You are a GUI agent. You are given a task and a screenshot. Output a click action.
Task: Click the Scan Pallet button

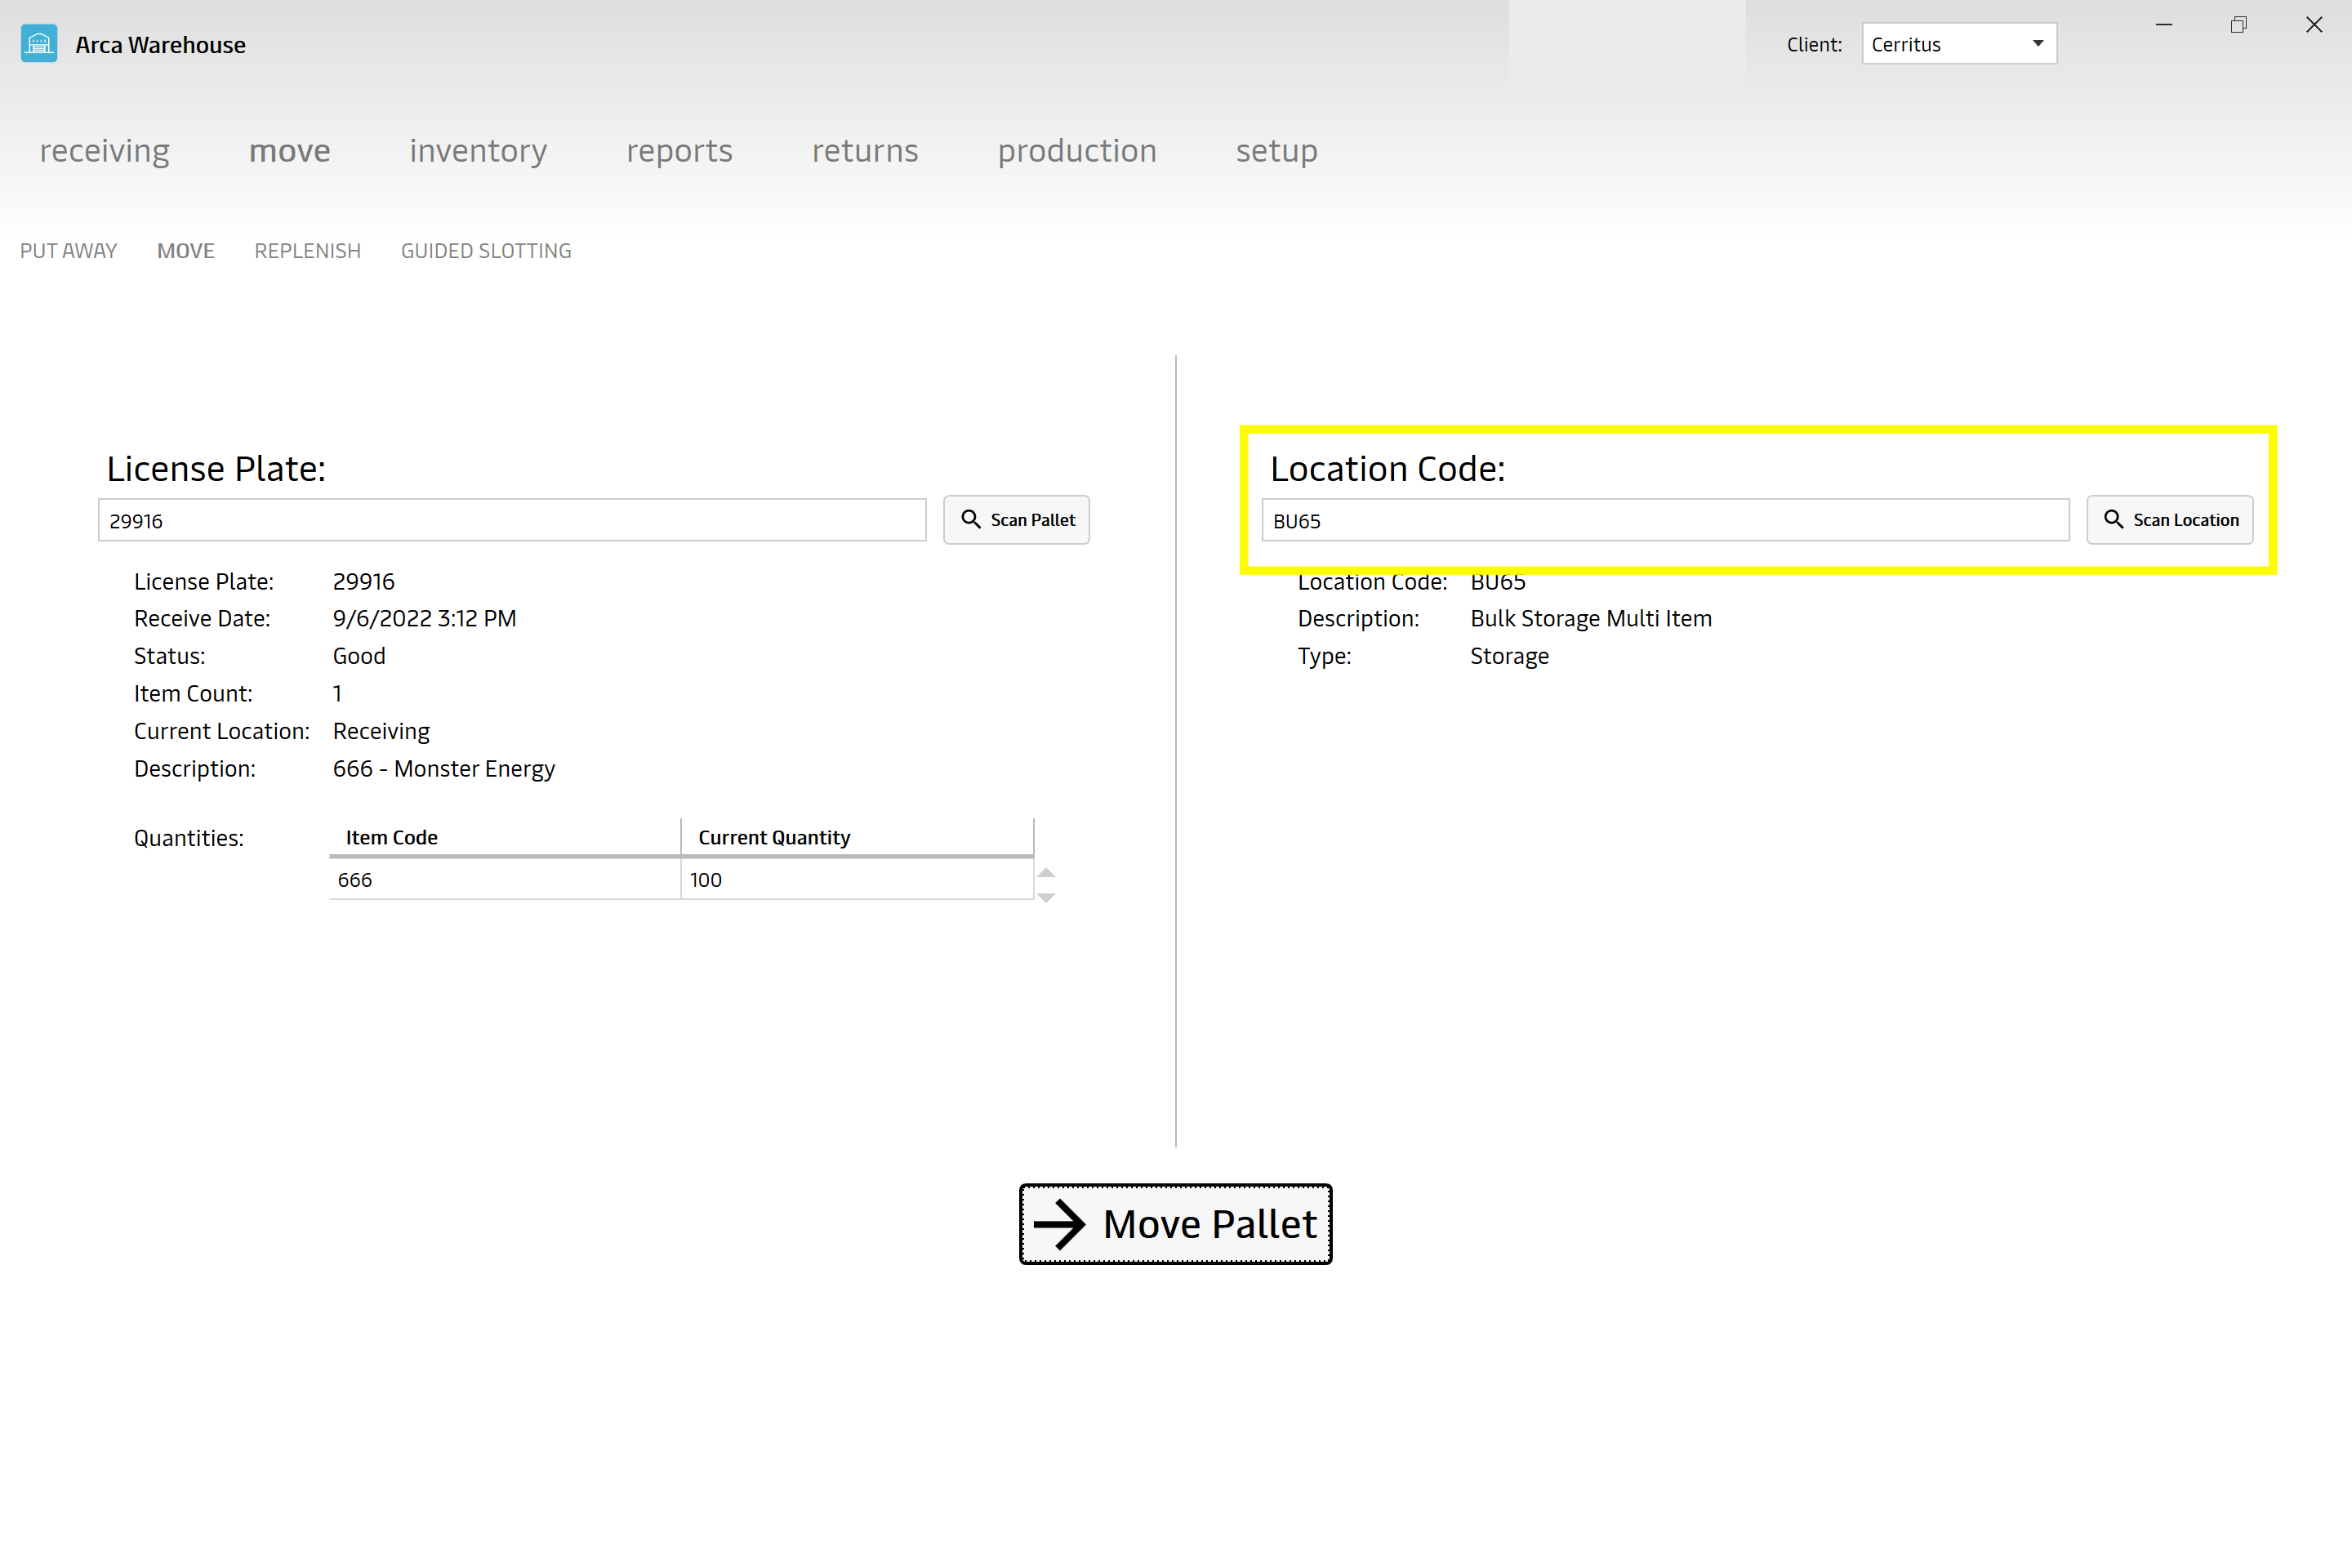point(1016,520)
